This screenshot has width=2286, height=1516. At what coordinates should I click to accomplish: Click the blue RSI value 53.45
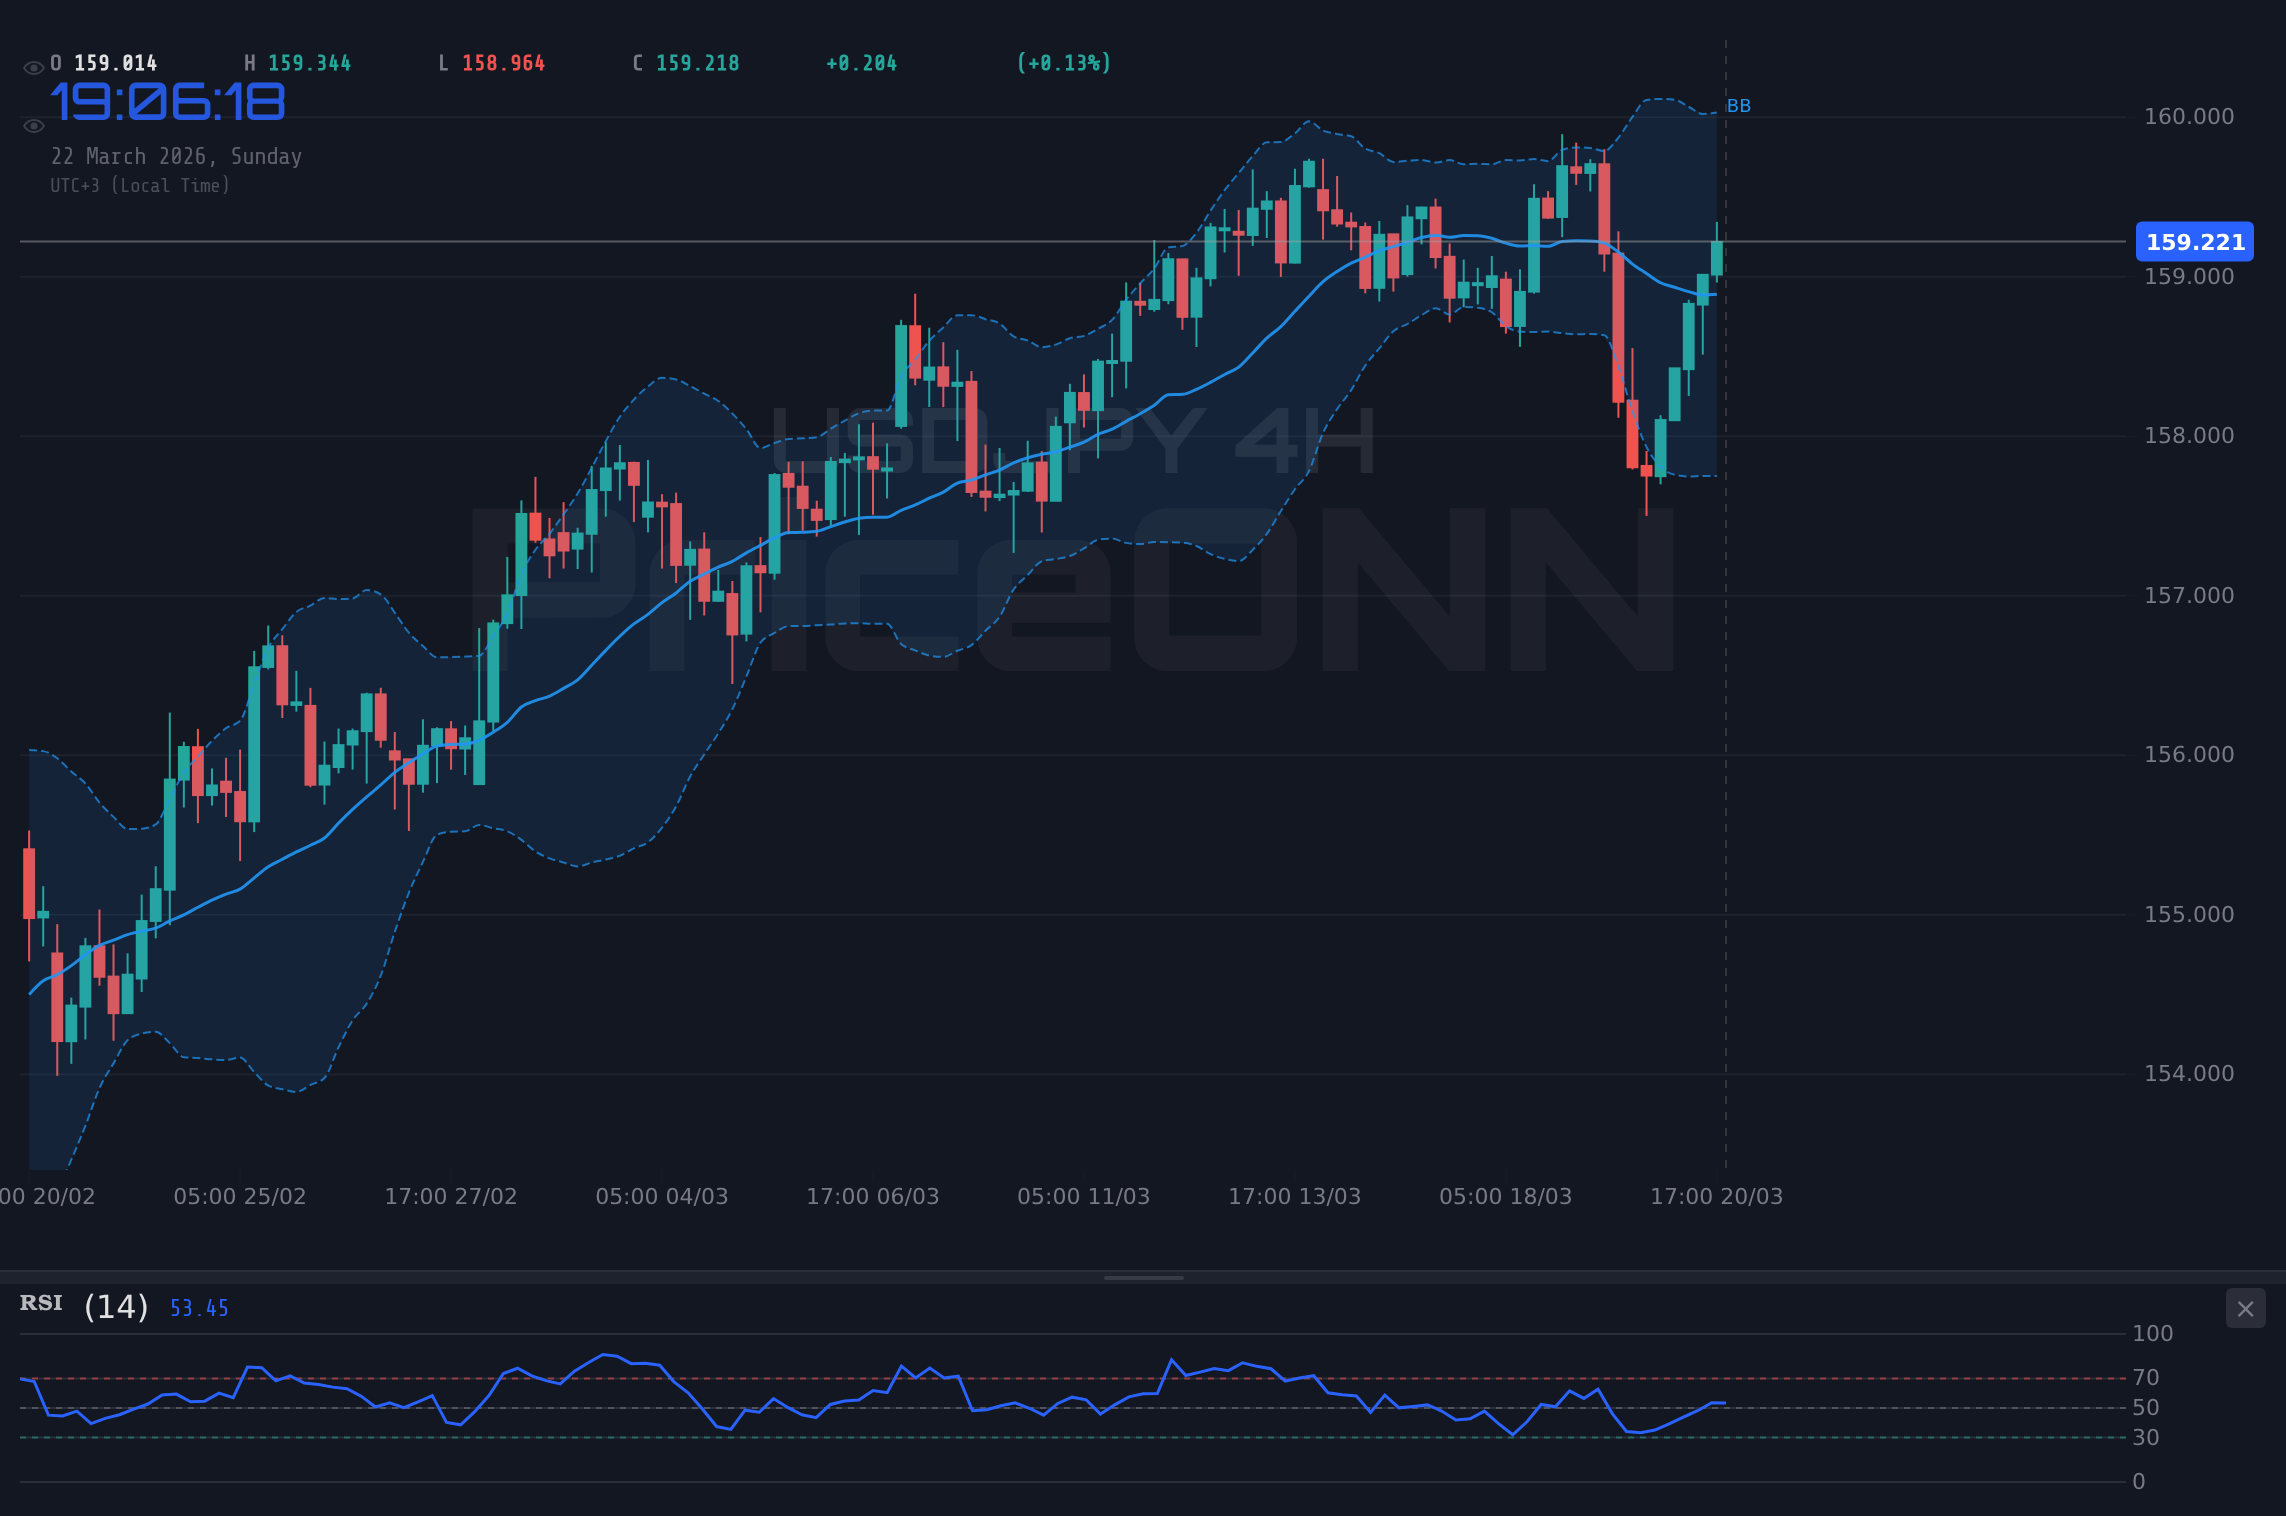(x=198, y=1307)
